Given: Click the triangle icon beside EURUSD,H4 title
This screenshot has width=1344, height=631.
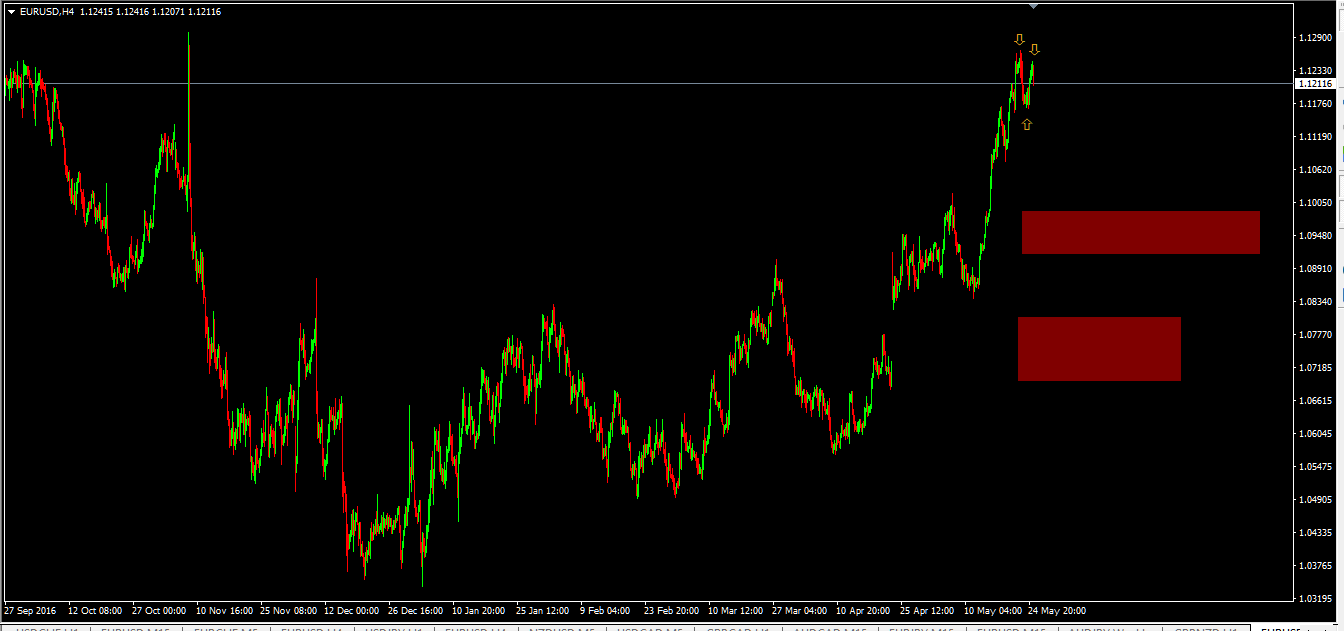Looking at the screenshot, I should click(11, 12).
